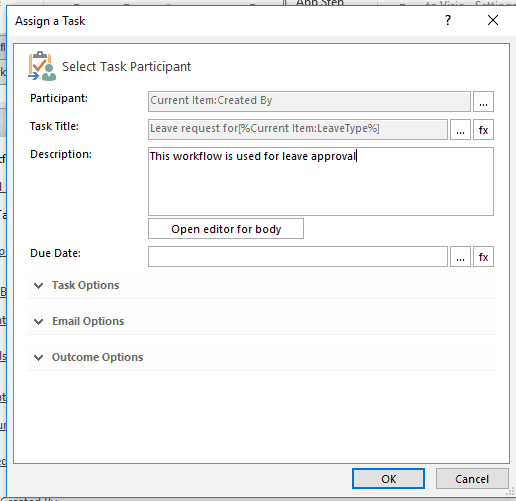Open Task Title string builder ellipsis button
The width and height of the screenshot is (516, 501).
pos(460,129)
